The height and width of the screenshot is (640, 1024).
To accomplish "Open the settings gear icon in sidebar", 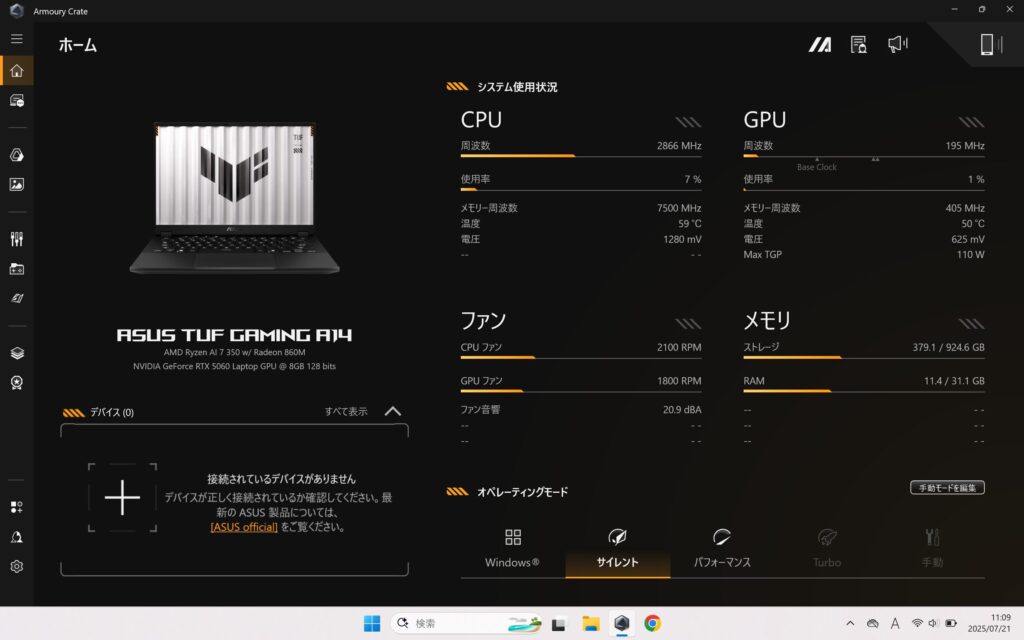I will click(x=16, y=567).
